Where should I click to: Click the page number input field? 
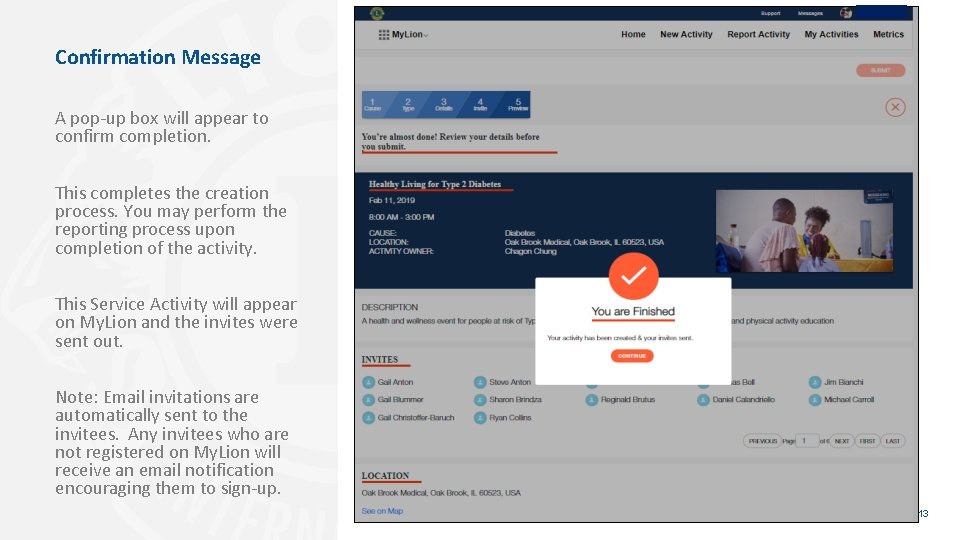point(807,441)
